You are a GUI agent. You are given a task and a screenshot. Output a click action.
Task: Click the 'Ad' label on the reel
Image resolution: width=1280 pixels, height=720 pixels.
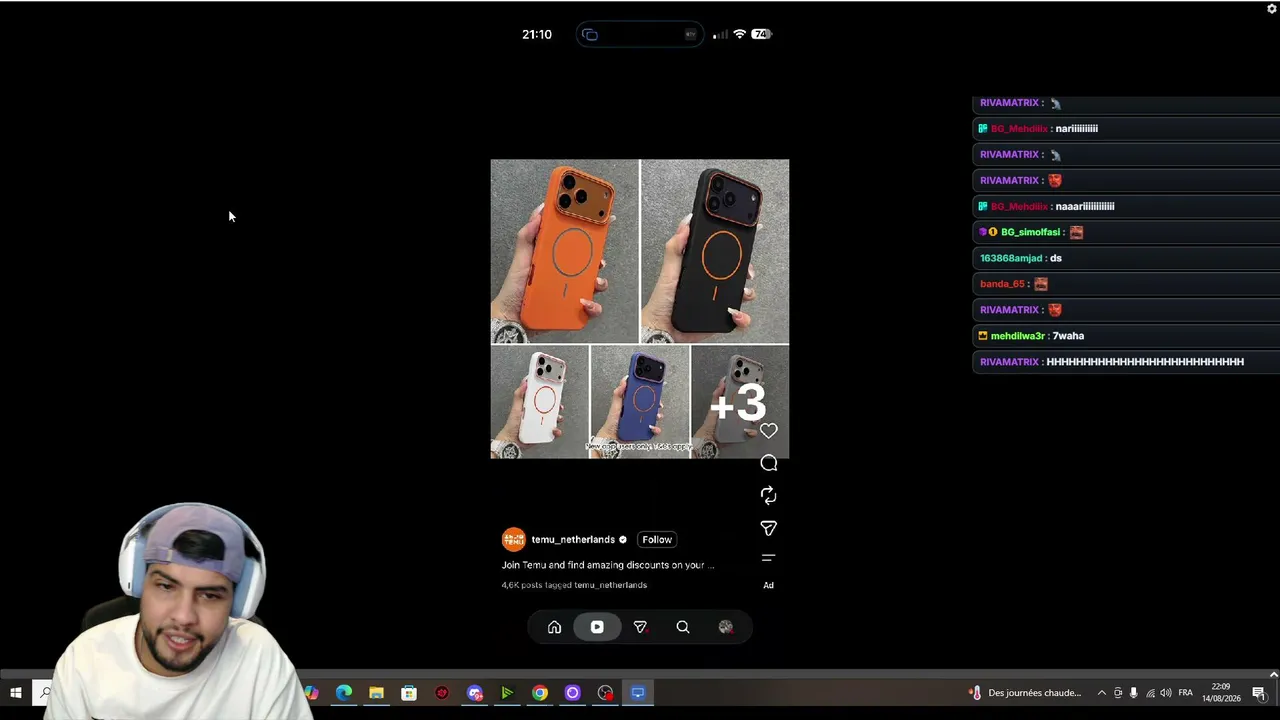pos(768,585)
